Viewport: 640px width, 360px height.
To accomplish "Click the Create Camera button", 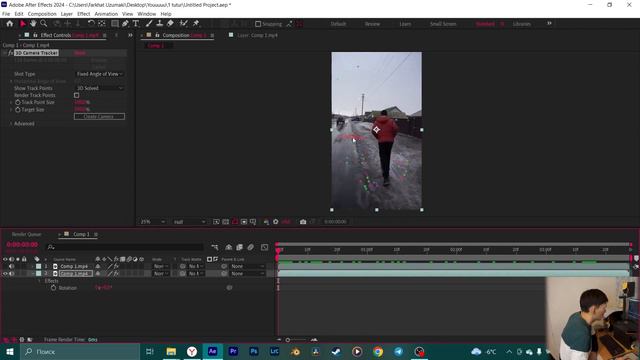I will (99, 117).
